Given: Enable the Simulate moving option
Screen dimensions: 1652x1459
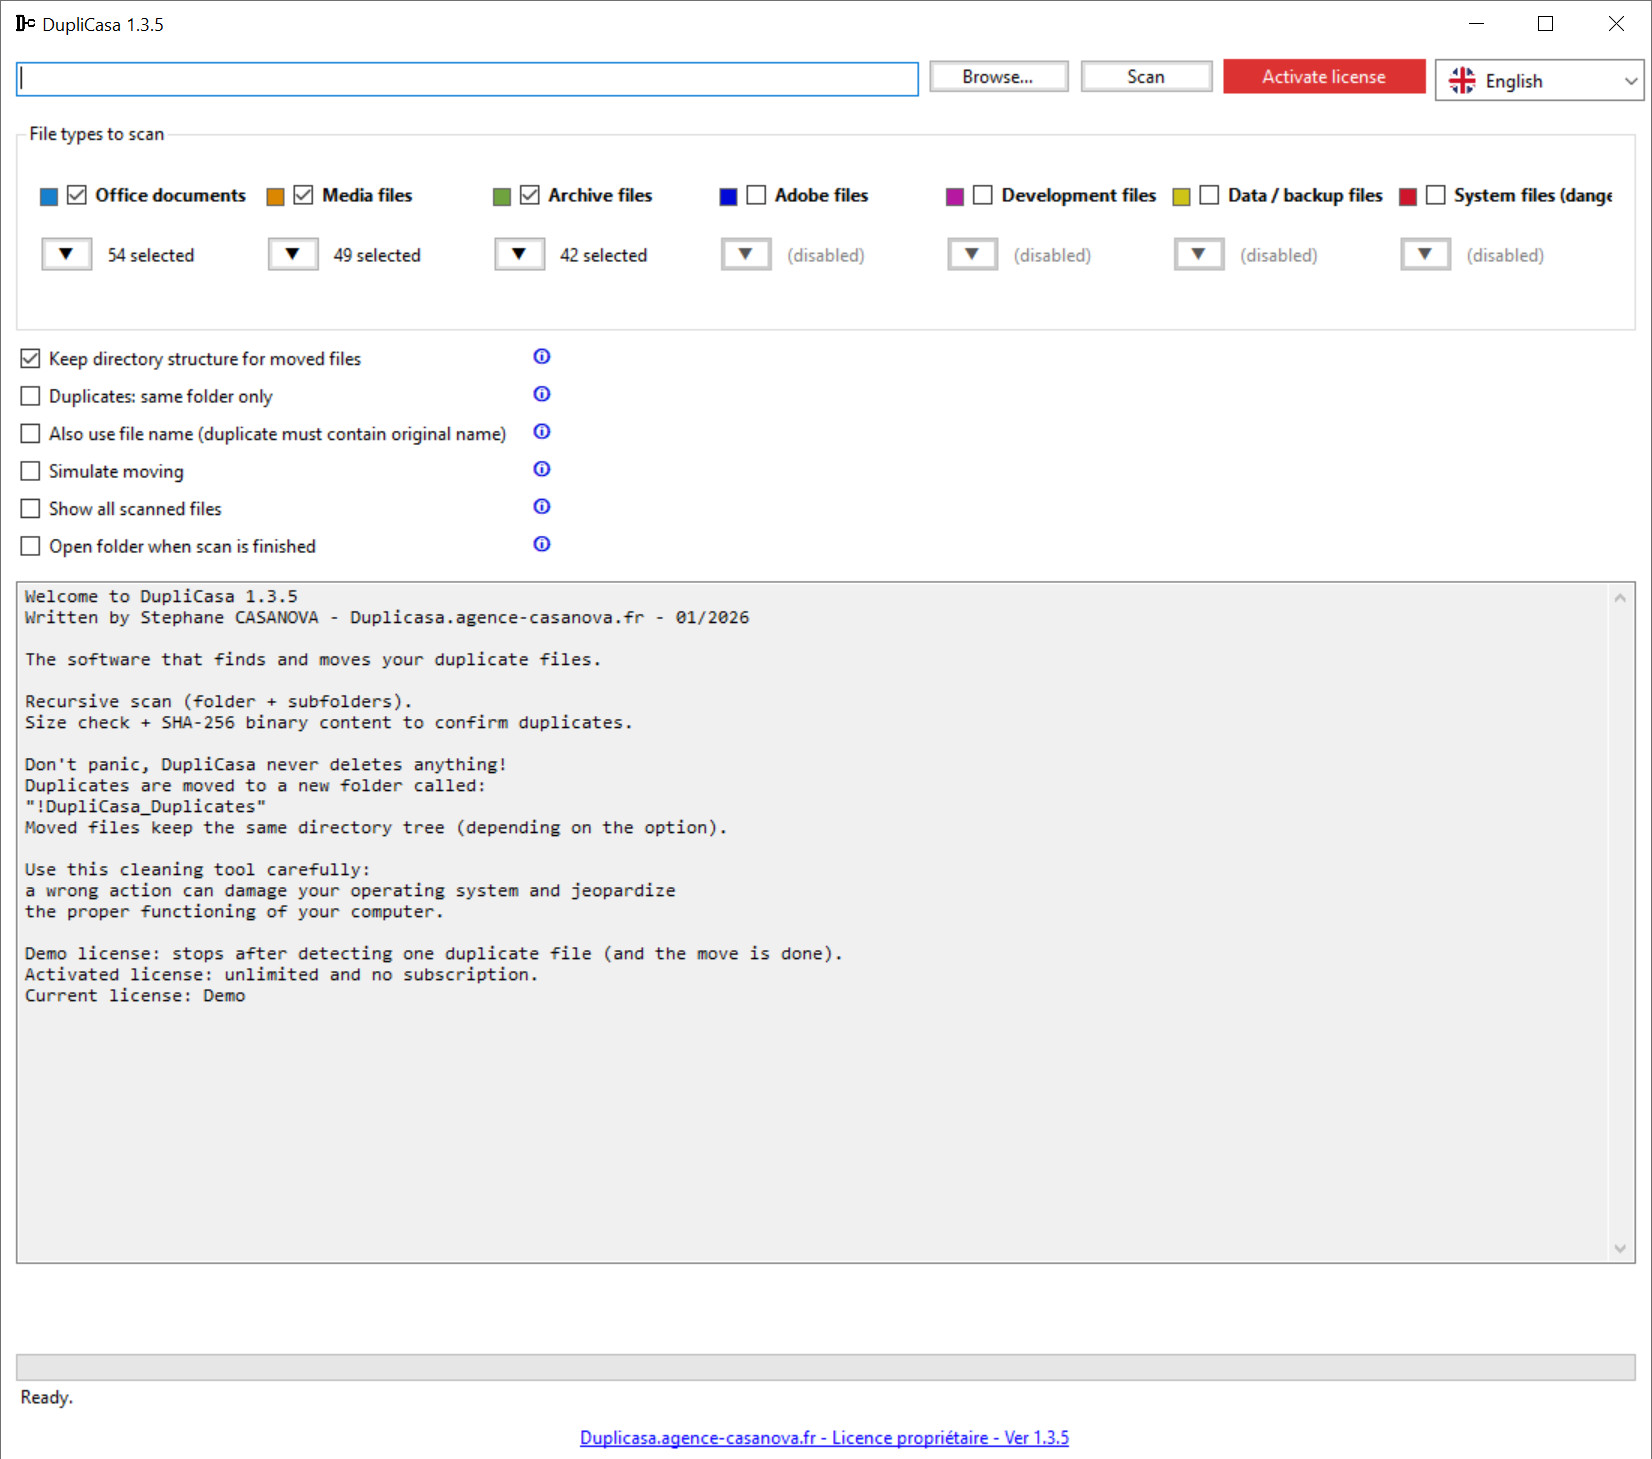Looking at the screenshot, I should pyautogui.click(x=31, y=471).
